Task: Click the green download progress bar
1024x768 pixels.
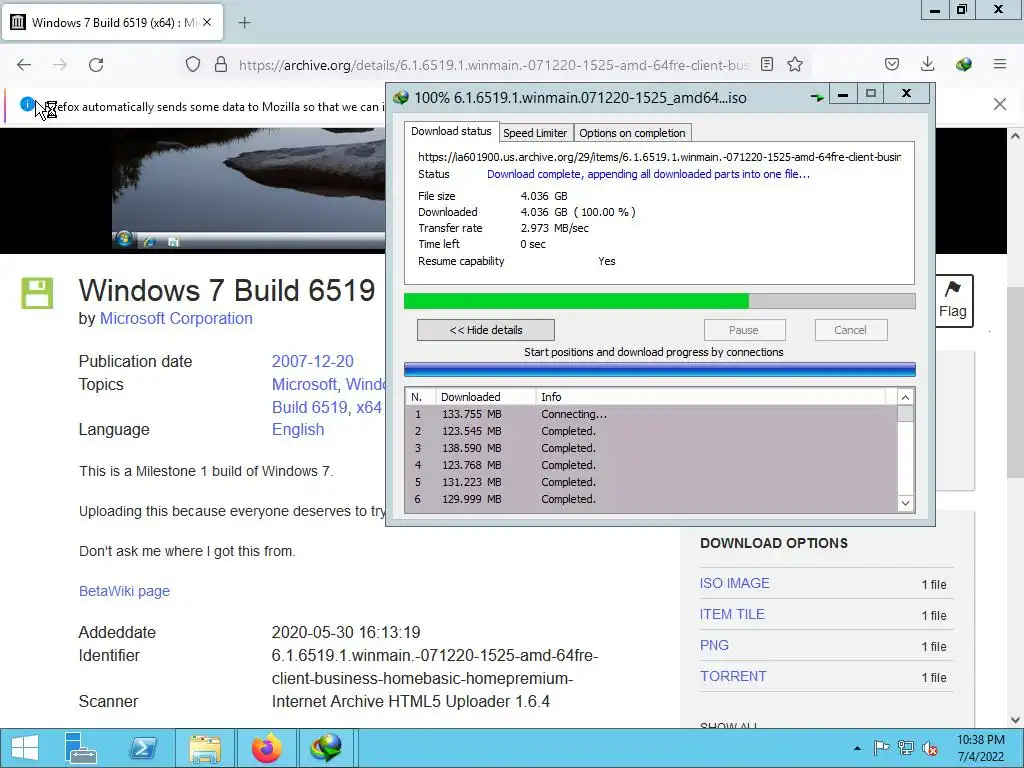Action: tap(660, 301)
